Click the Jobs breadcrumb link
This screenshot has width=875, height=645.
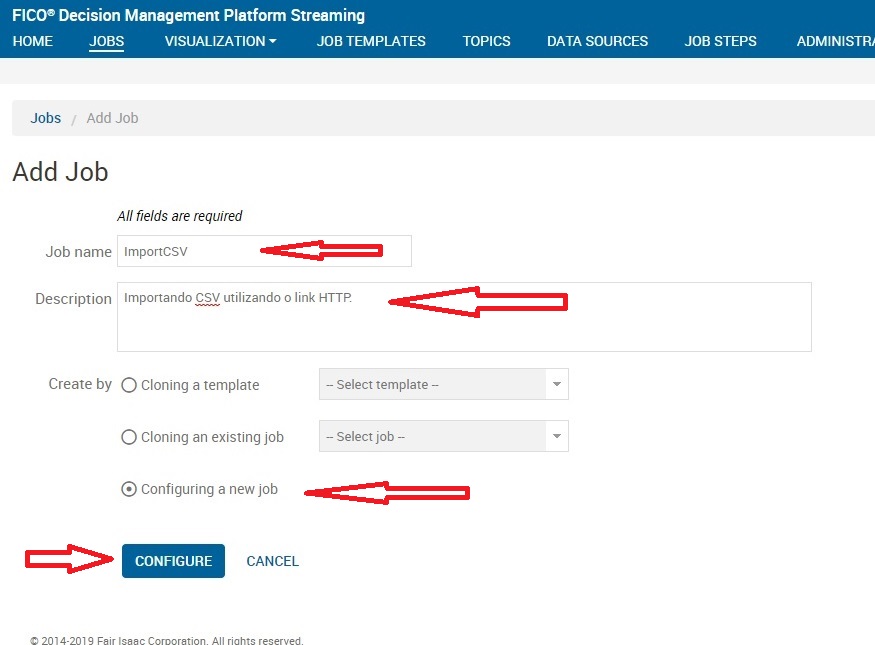[46, 118]
